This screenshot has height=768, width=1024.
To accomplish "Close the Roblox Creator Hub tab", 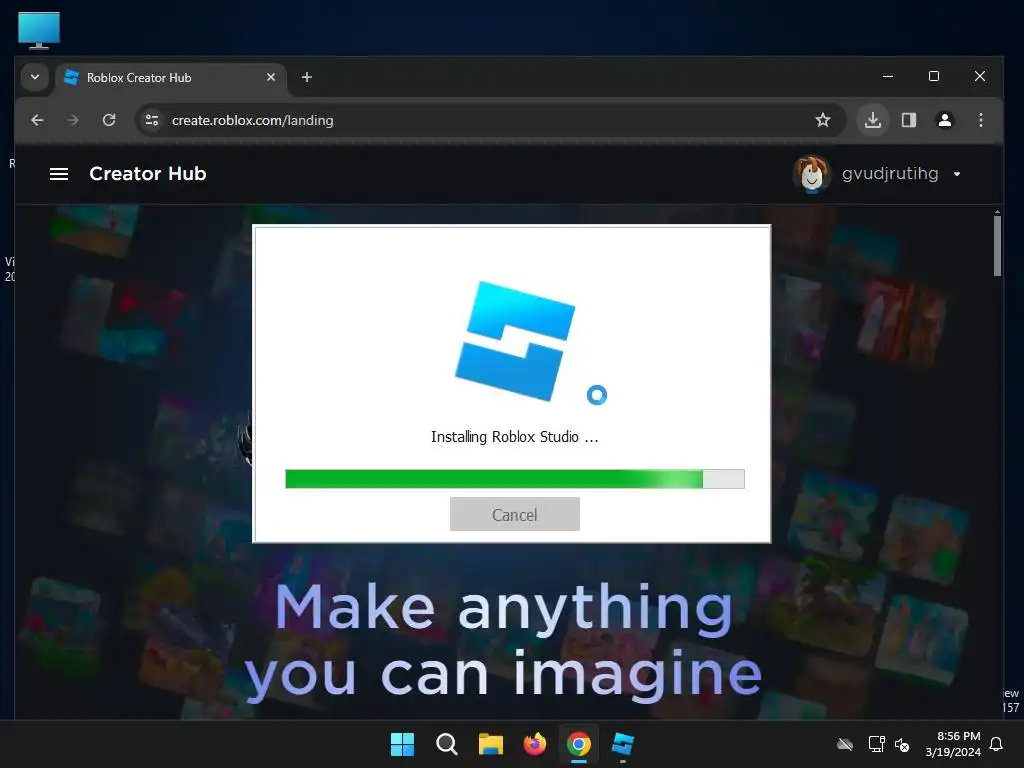I will (271, 77).
